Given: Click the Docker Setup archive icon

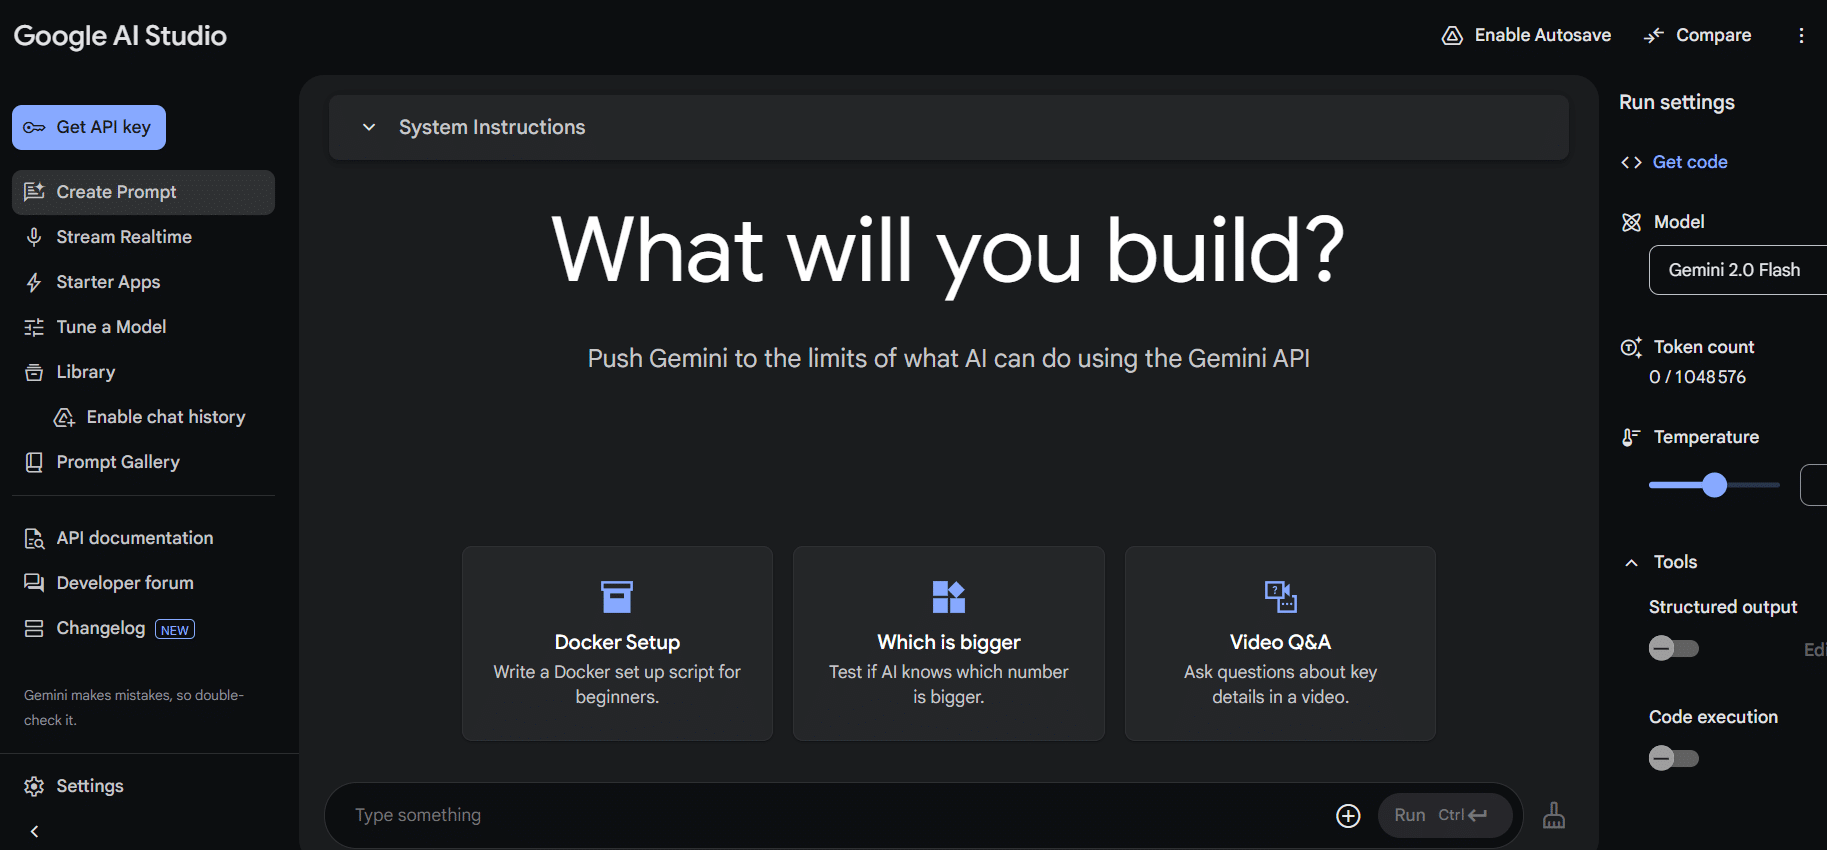Looking at the screenshot, I should click(616, 597).
